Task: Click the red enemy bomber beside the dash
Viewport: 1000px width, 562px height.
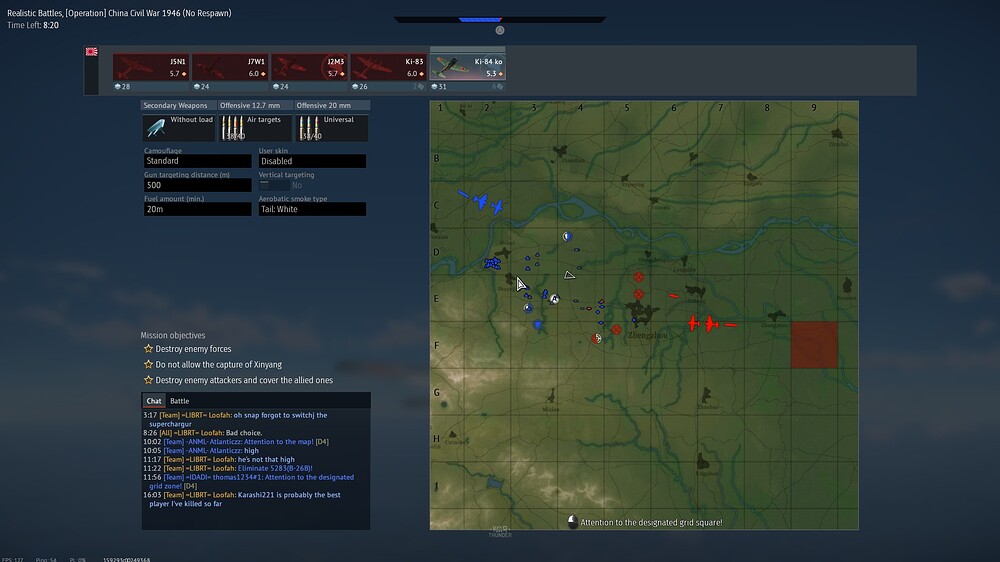Action: click(711, 325)
